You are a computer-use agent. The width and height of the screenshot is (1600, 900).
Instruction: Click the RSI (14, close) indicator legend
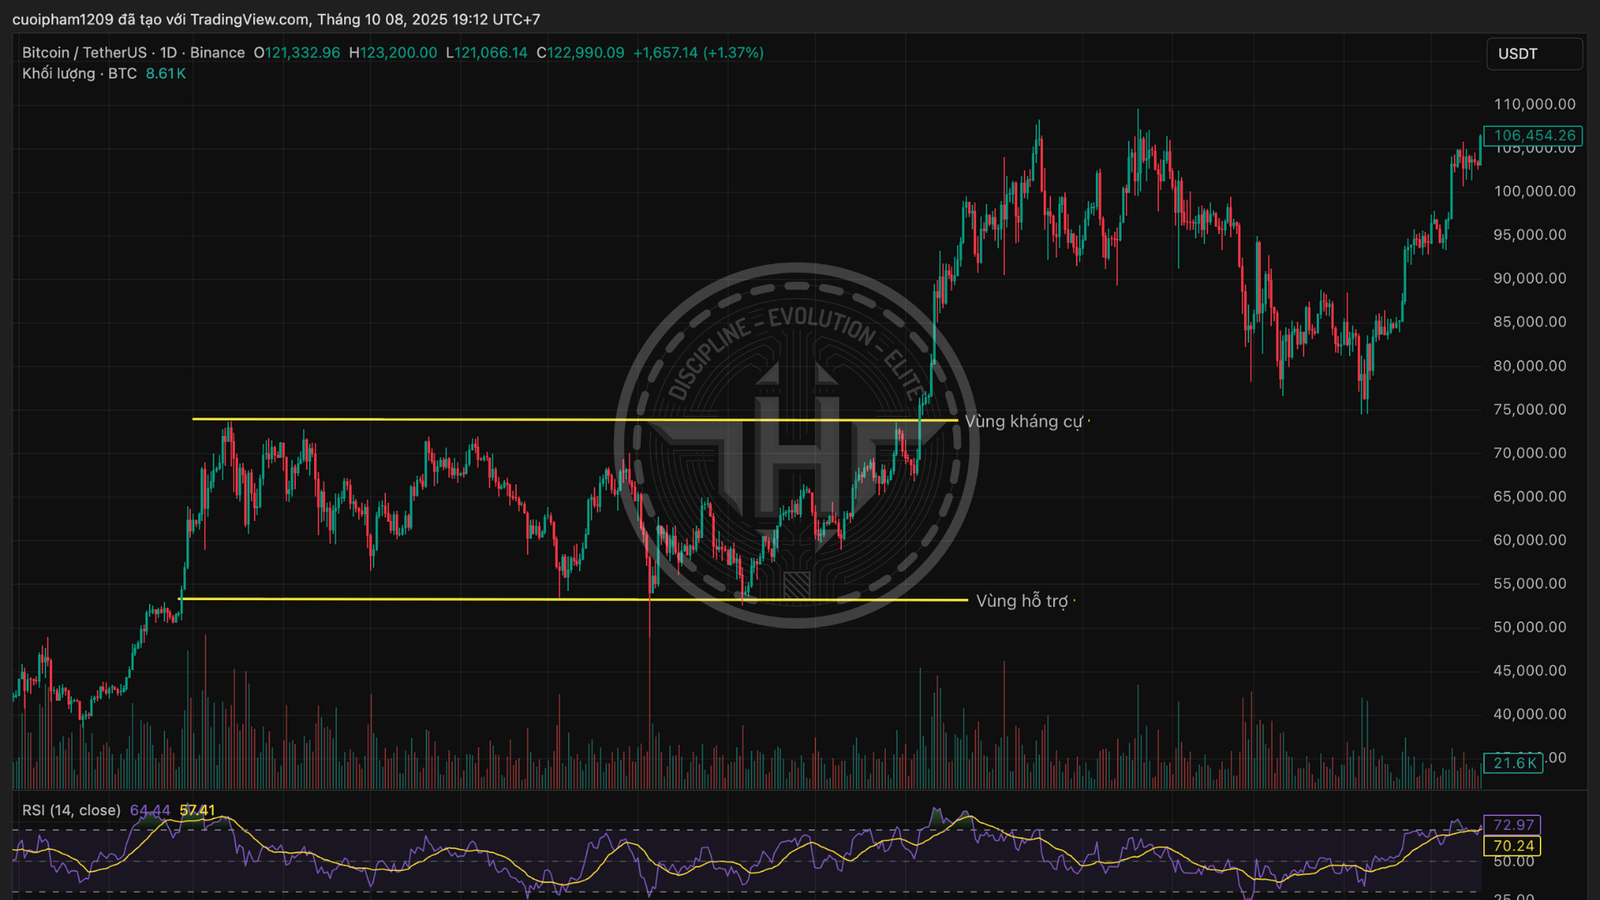[71, 810]
